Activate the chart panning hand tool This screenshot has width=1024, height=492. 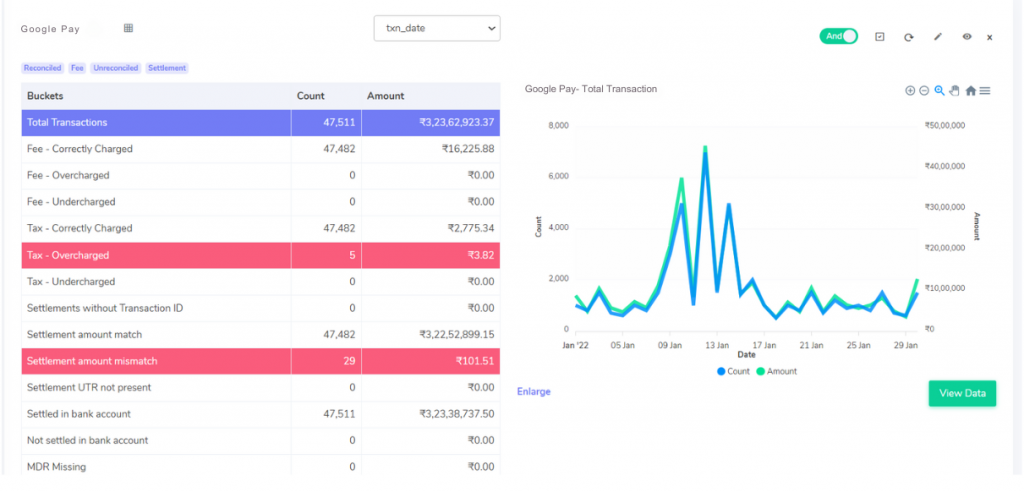(954, 91)
